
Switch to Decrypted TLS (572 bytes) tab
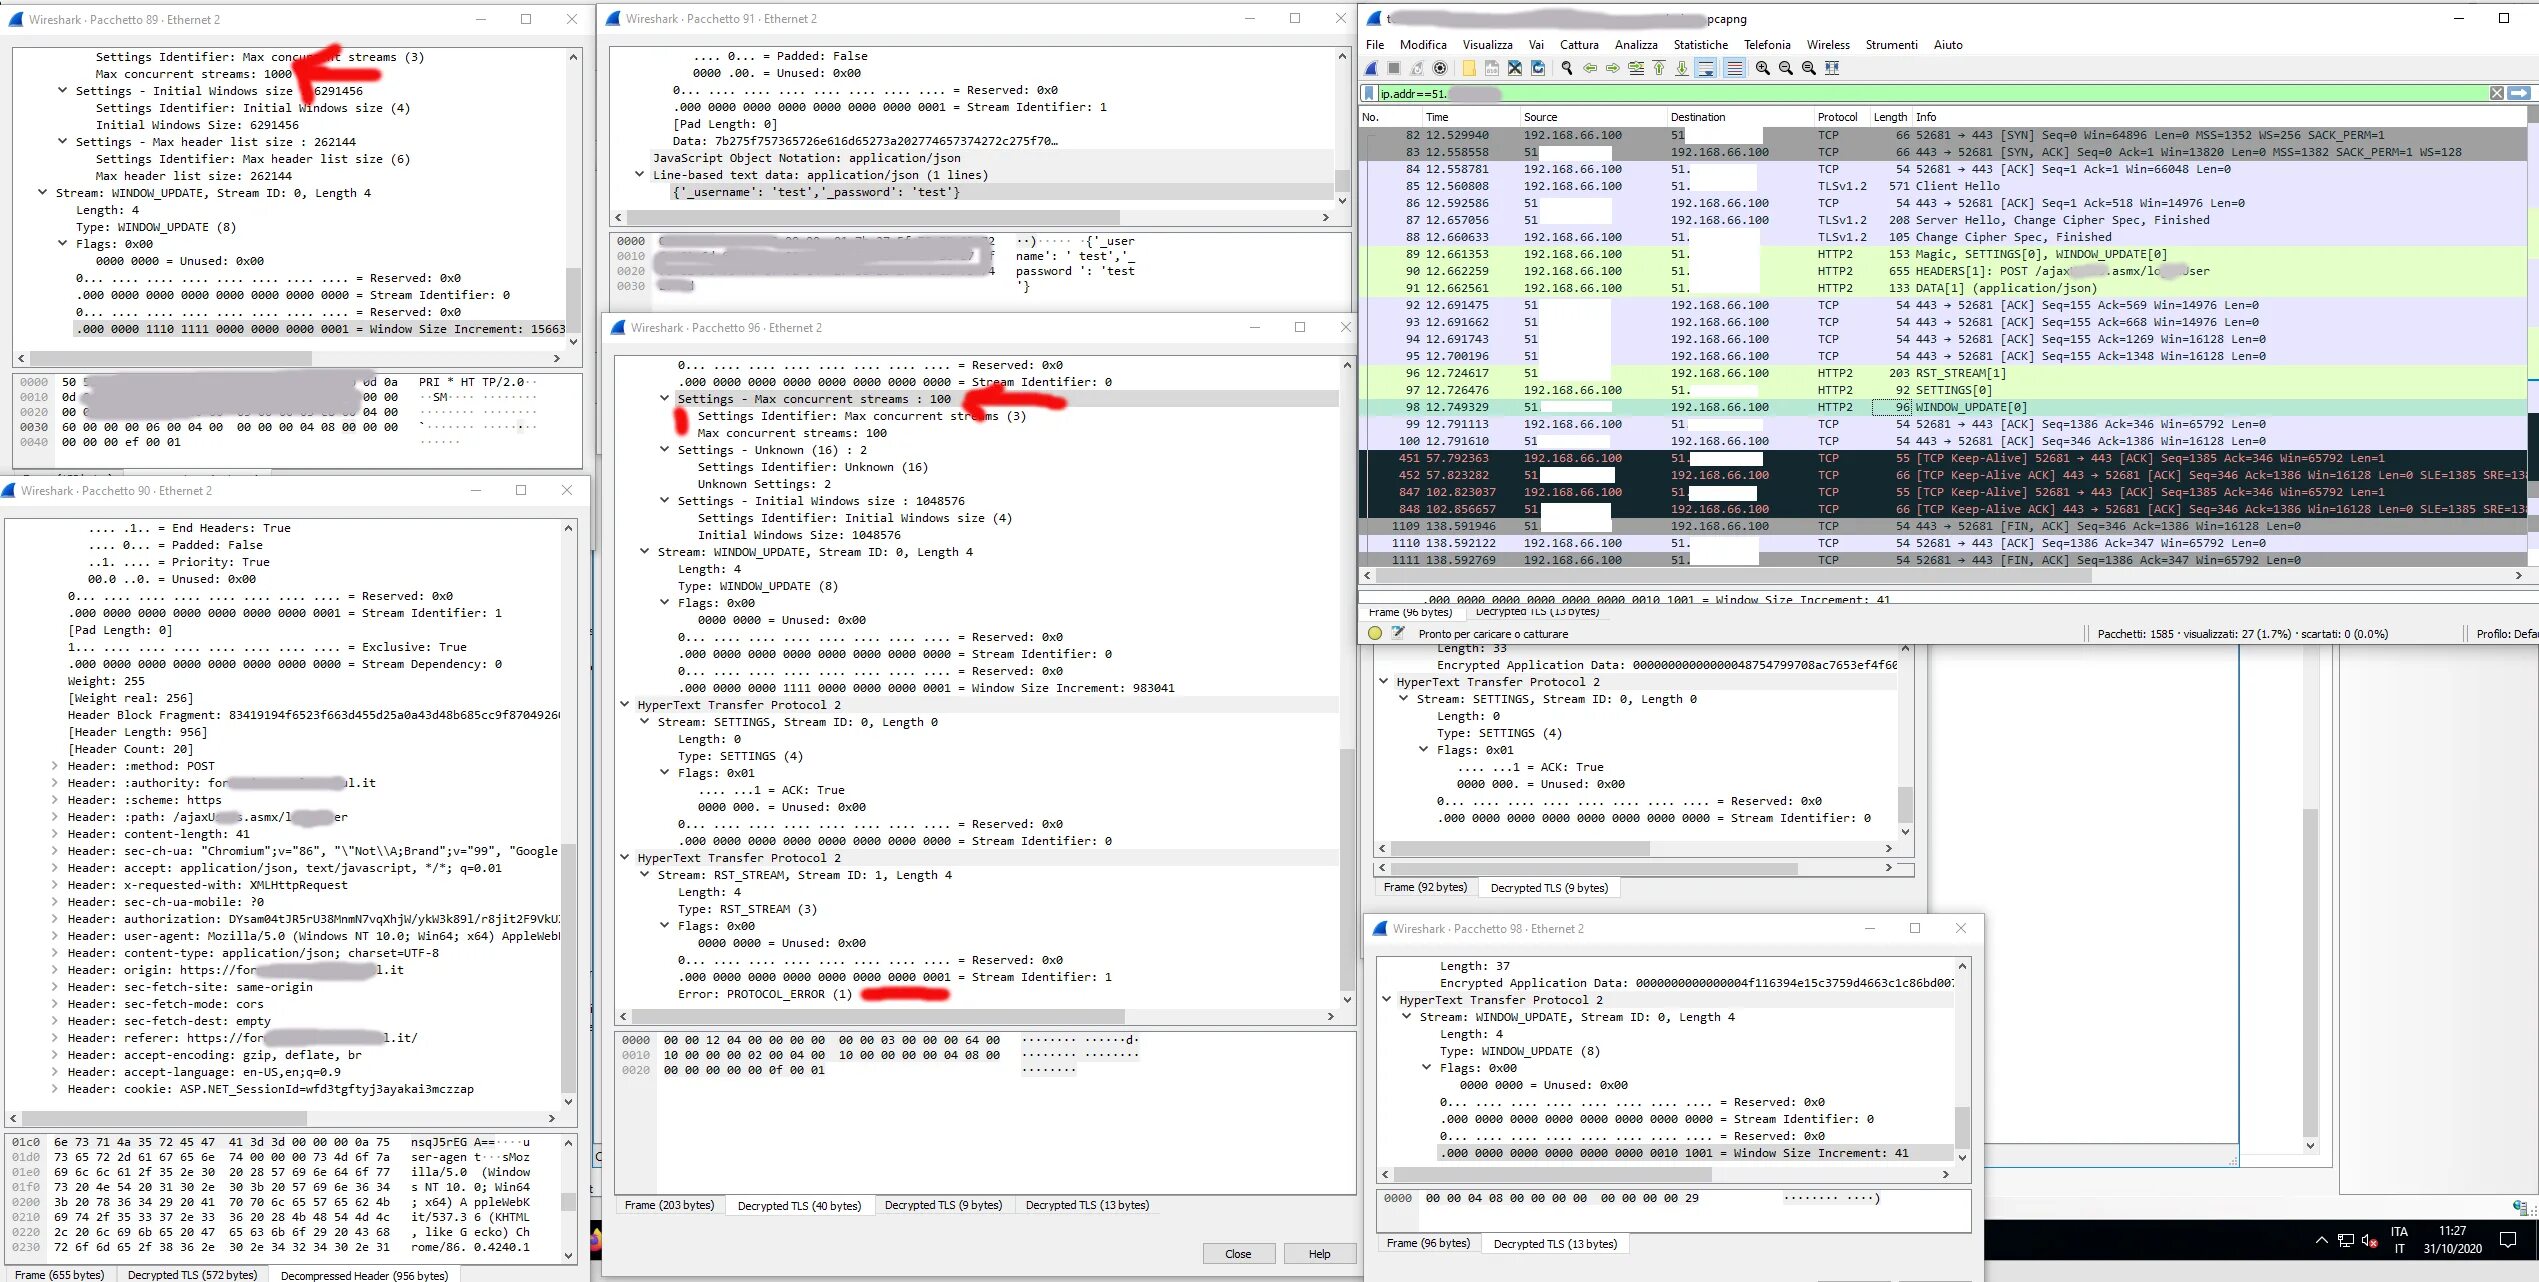coord(192,1275)
